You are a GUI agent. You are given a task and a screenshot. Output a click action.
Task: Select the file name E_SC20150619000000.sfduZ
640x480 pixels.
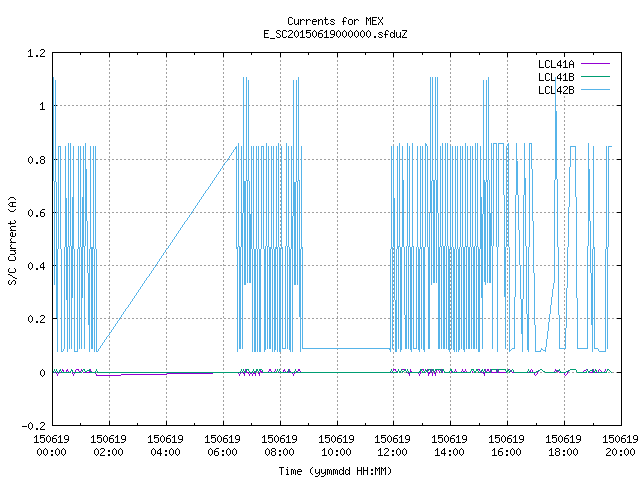pos(335,34)
